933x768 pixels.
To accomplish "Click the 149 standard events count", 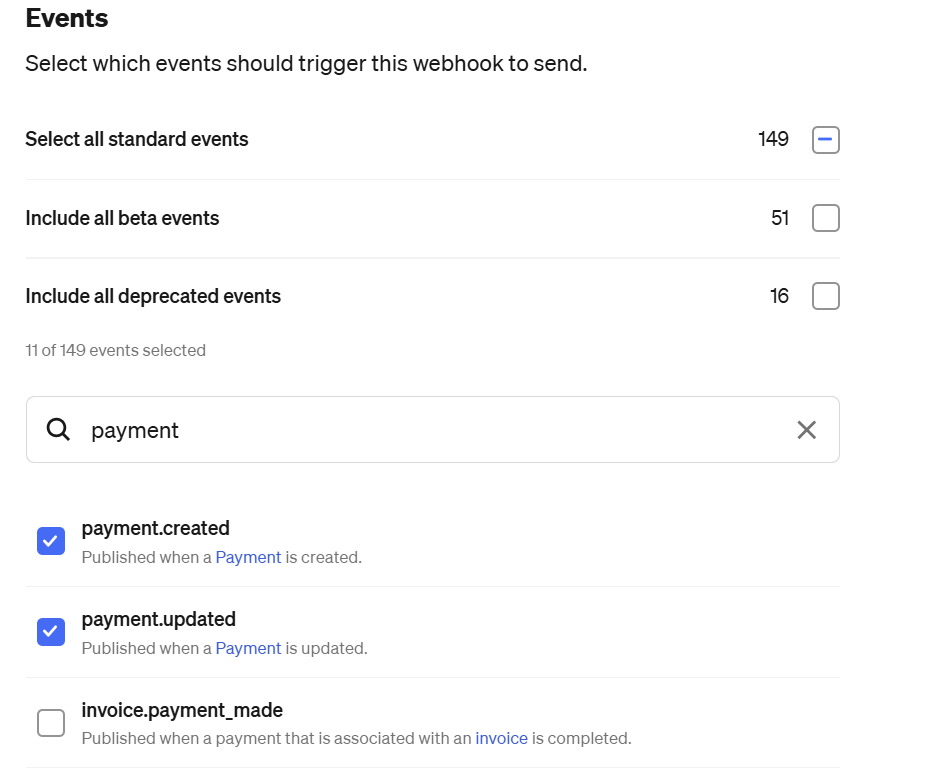I will pos(773,139).
